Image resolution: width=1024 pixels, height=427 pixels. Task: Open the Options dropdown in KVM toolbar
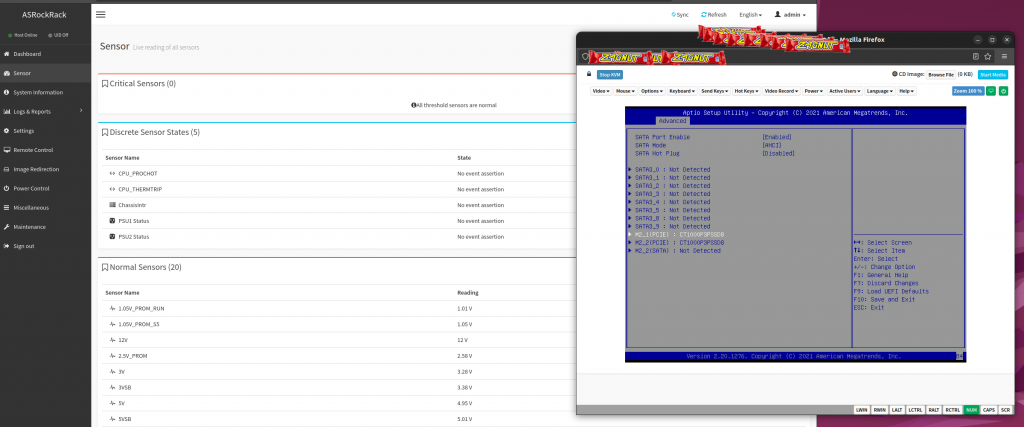652,91
